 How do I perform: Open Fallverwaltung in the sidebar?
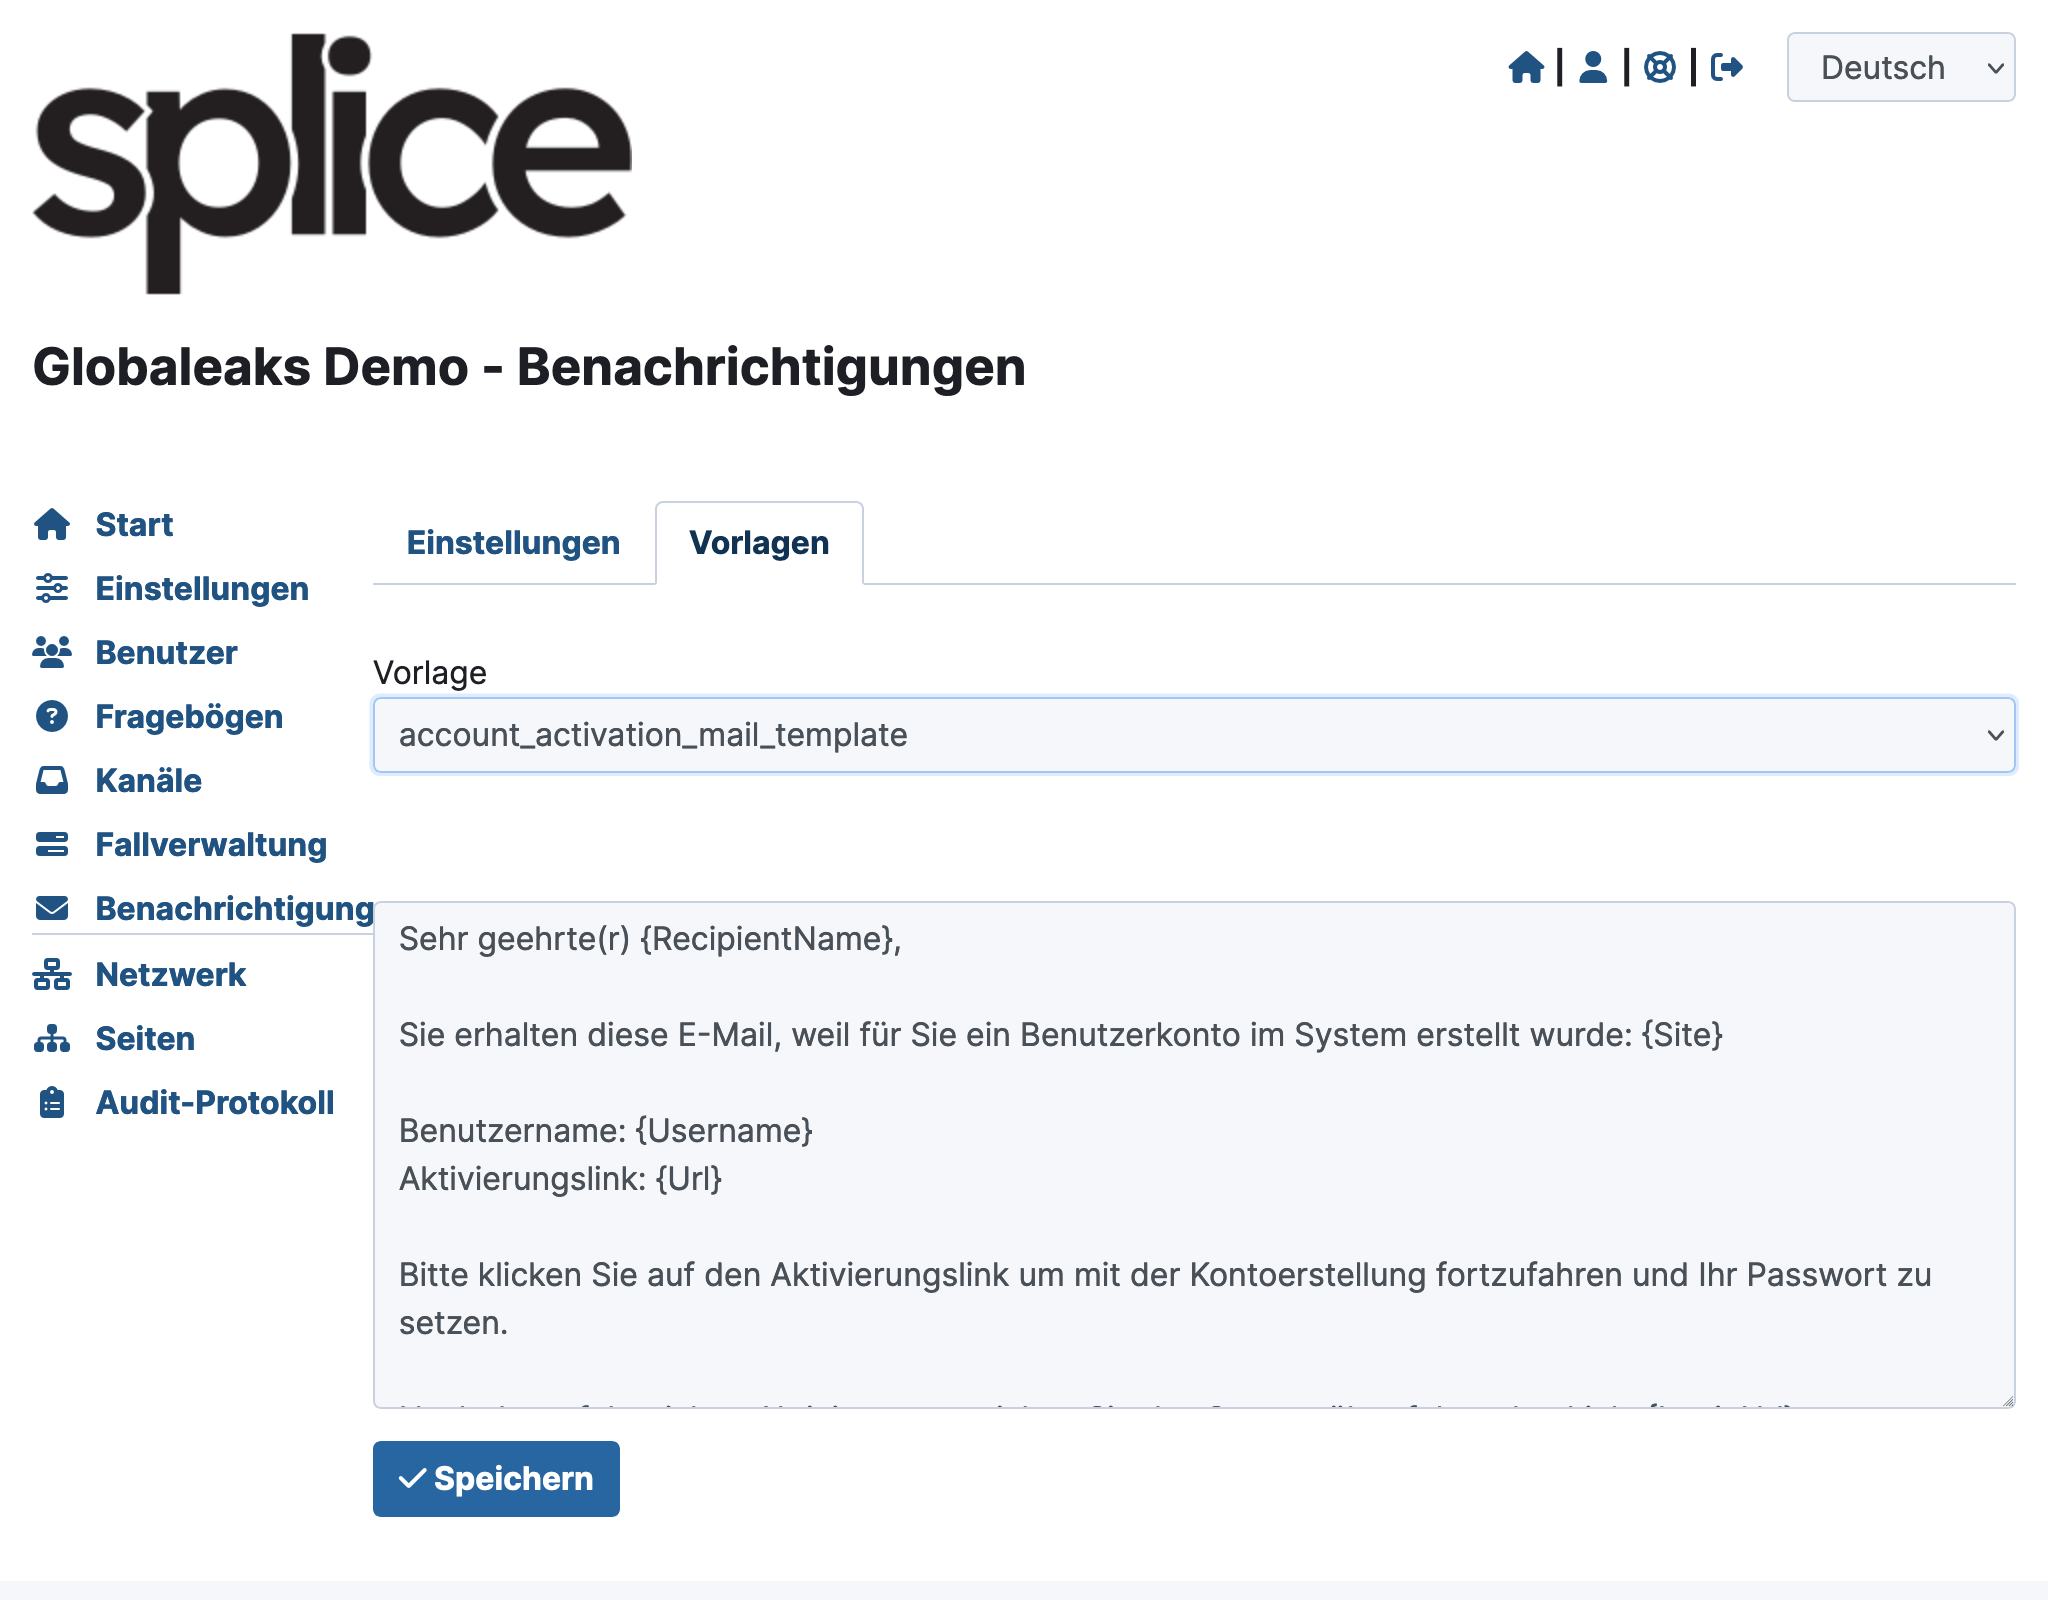(x=211, y=844)
